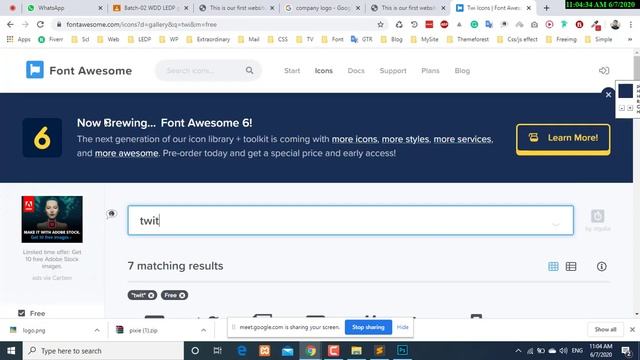The image size is (640, 360).
Task: Open the Plans nav item
Action: (x=430, y=71)
